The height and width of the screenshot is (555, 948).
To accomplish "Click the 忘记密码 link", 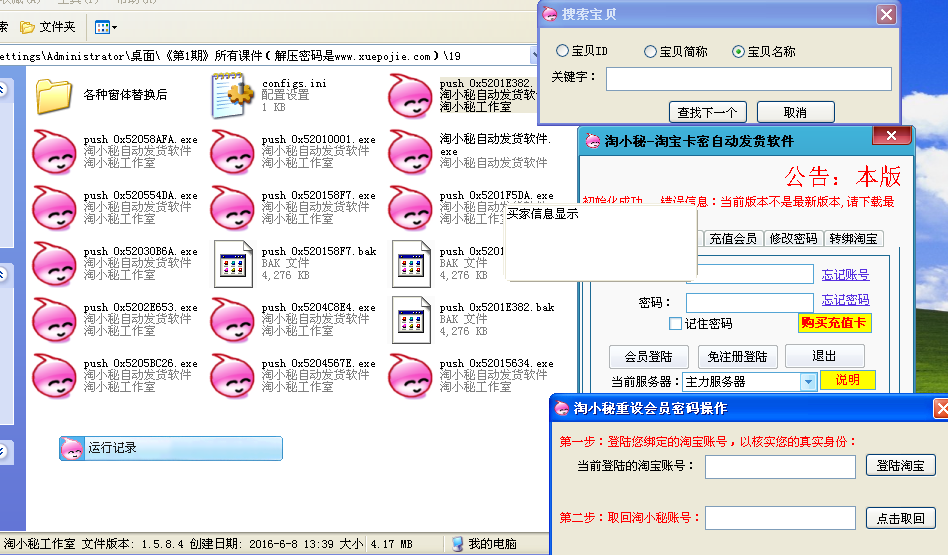I will pos(845,300).
